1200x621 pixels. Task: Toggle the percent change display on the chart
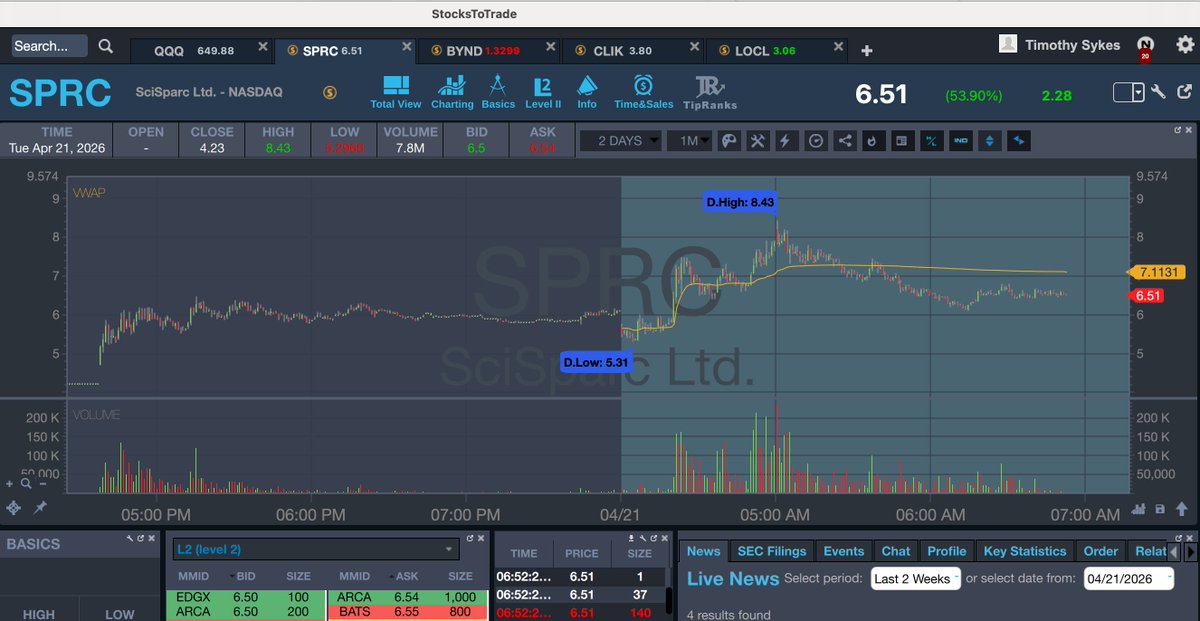(931, 141)
